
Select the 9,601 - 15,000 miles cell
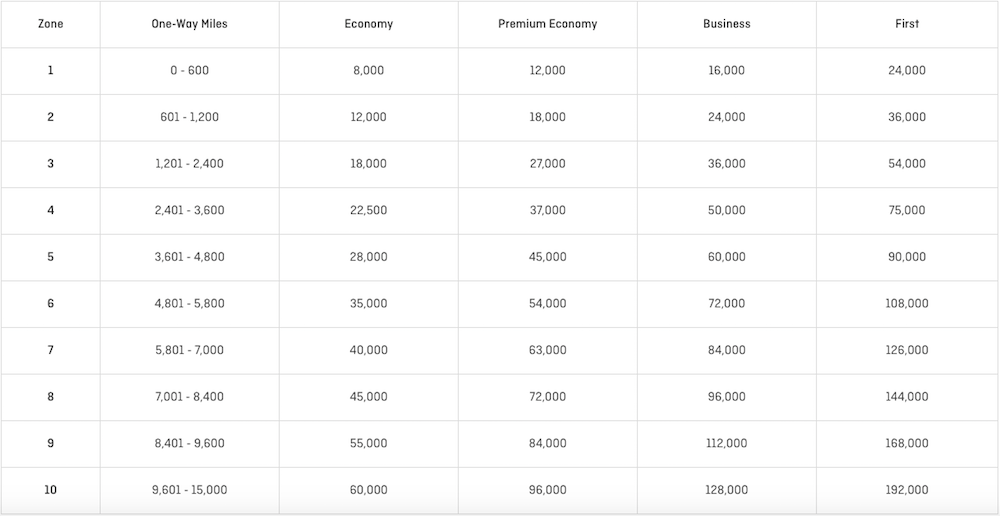(189, 490)
